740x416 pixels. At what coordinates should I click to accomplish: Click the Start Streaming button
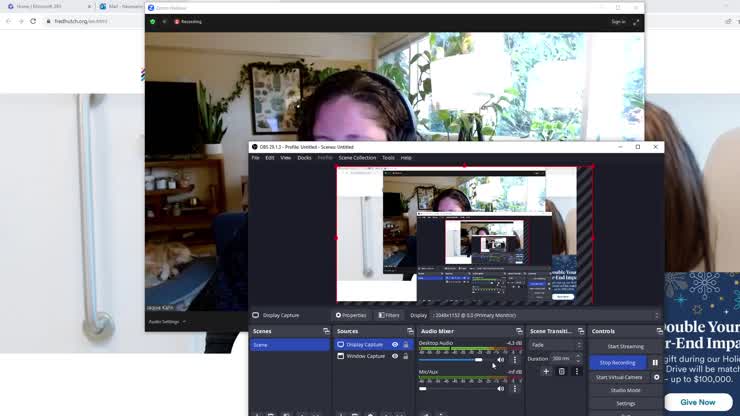click(x=625, y=346)
